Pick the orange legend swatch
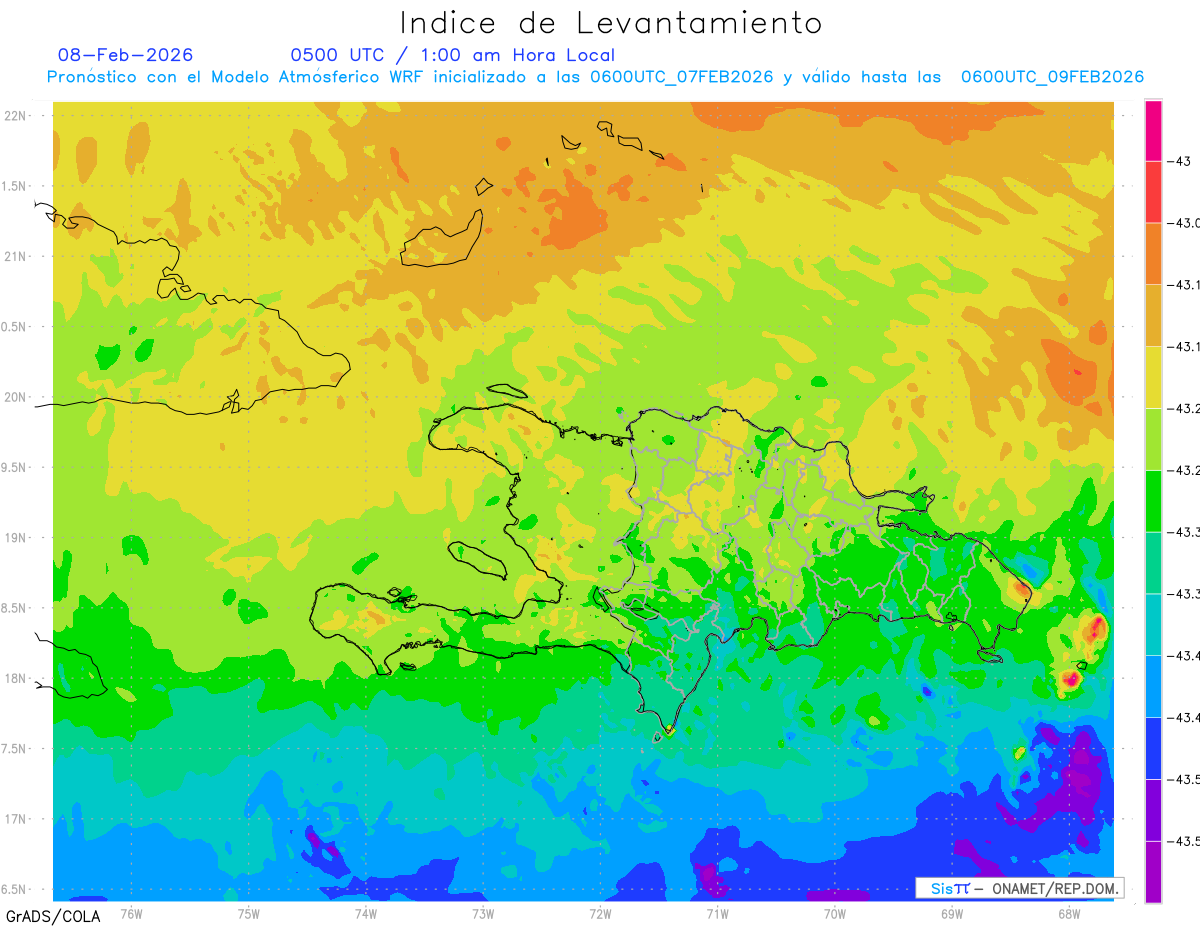This screenshot has height=927, width=1200. pyautogui.click(x=1153, y=254)
